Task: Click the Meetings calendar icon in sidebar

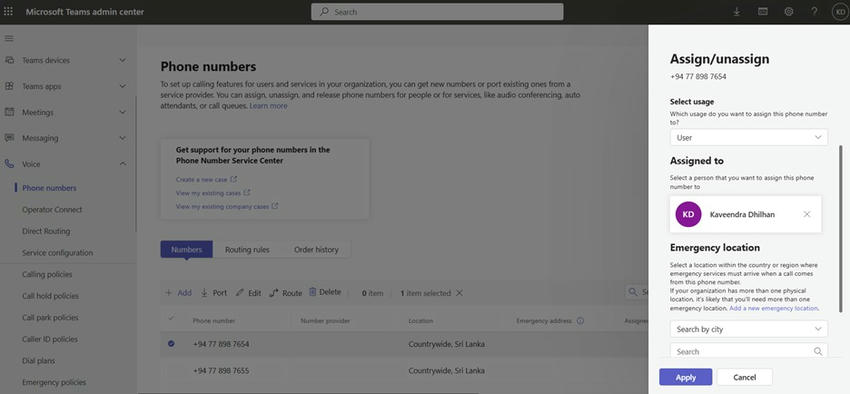Action: pyautogui.click(x=9, y=112)
